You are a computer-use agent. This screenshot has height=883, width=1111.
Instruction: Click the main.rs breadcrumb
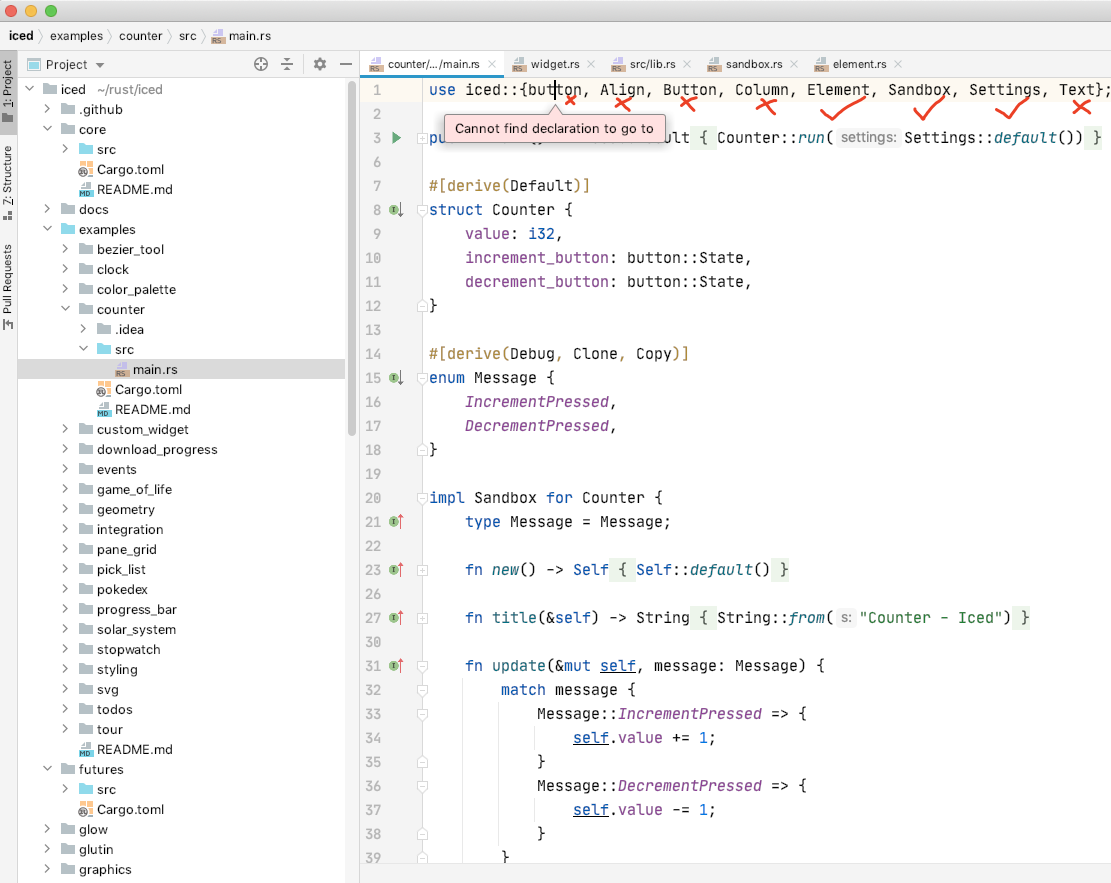click(242, 36)
